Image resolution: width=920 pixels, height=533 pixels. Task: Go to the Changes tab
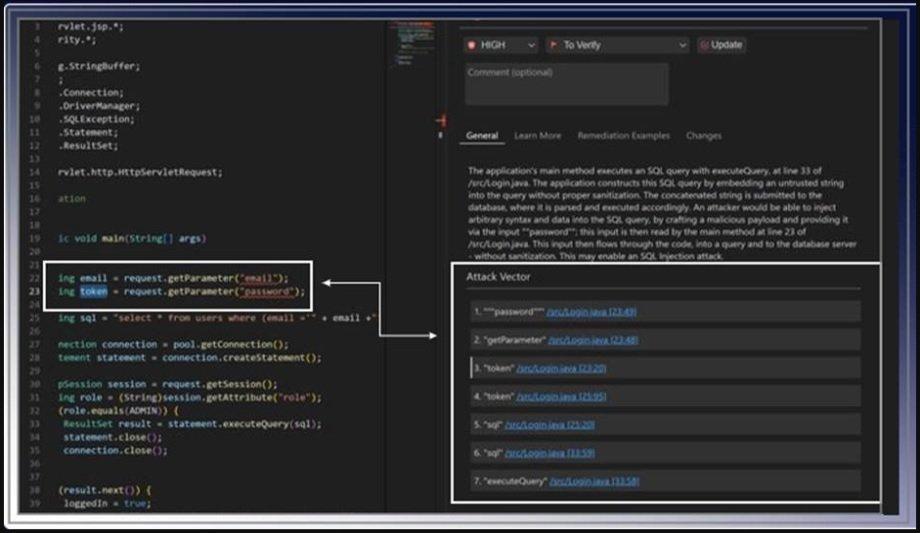tap(704, 136)
